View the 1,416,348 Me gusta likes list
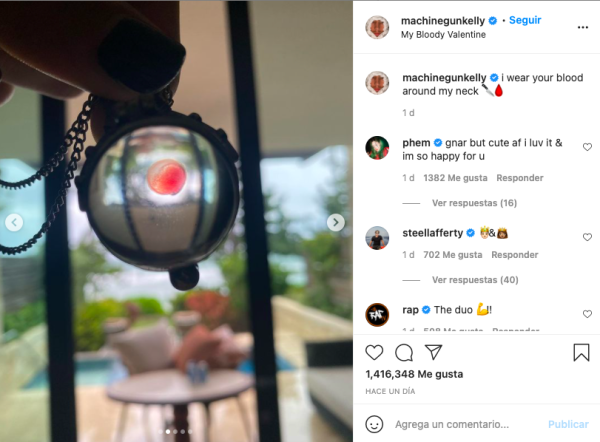This screenshot has width=600, height=442. 414,374
